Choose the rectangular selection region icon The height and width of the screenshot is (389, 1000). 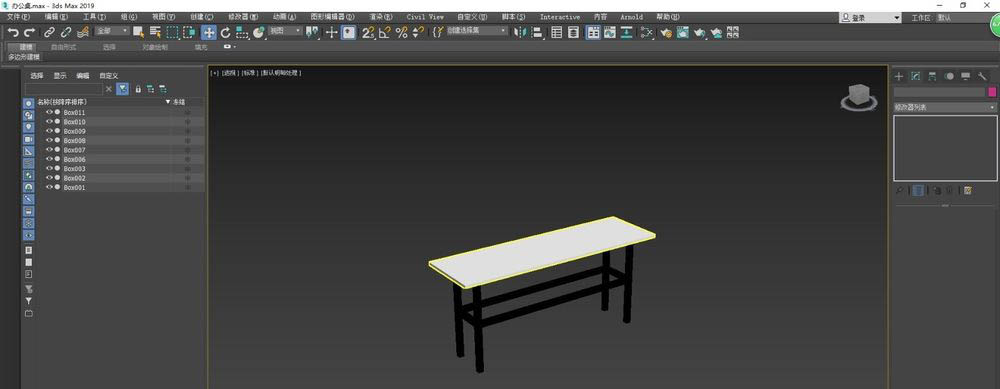pyautogui.click(x=172, y=32)
